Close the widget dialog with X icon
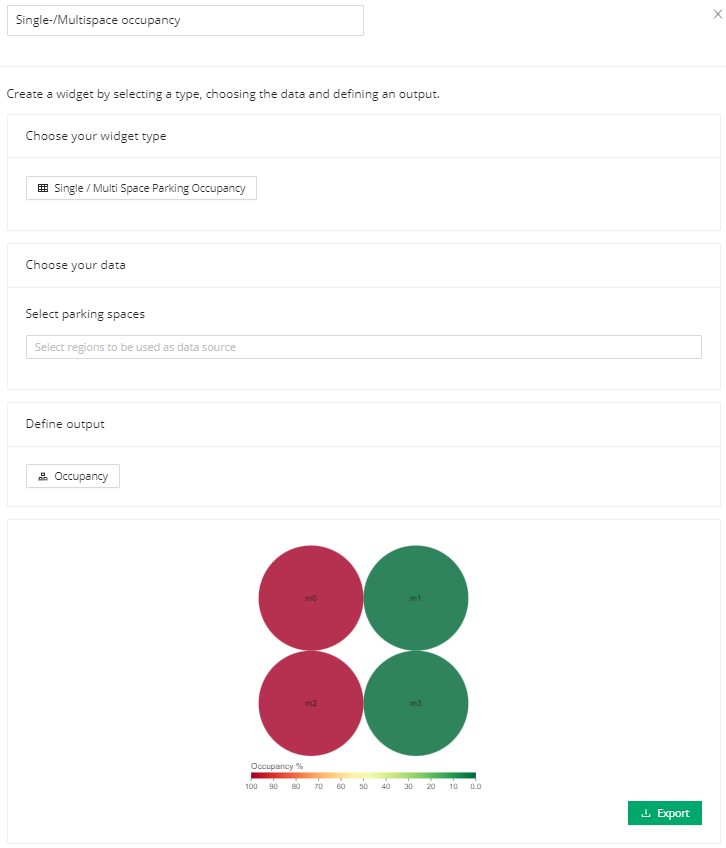The width and height of the screenshot is (726, 848). click(x=718, y=15)
